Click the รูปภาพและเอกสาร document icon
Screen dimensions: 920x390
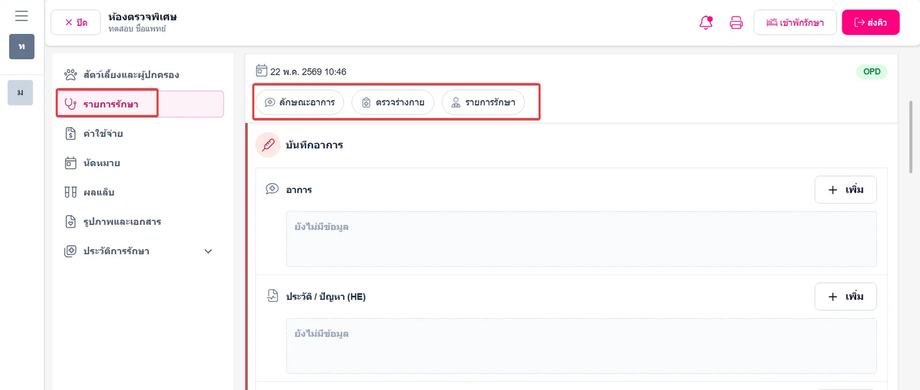coord(70,222)
